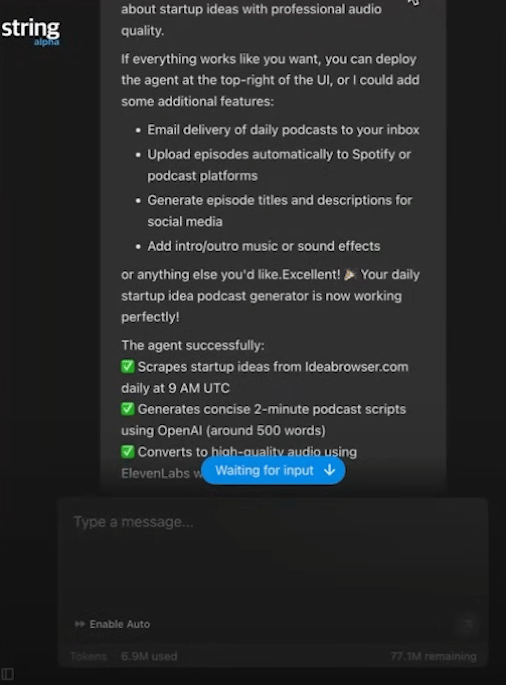This screenshot has width=506, height=685.
Task: Click the 6.9M used tokens label
Action: pyautogui.click(x=149, y=656)
